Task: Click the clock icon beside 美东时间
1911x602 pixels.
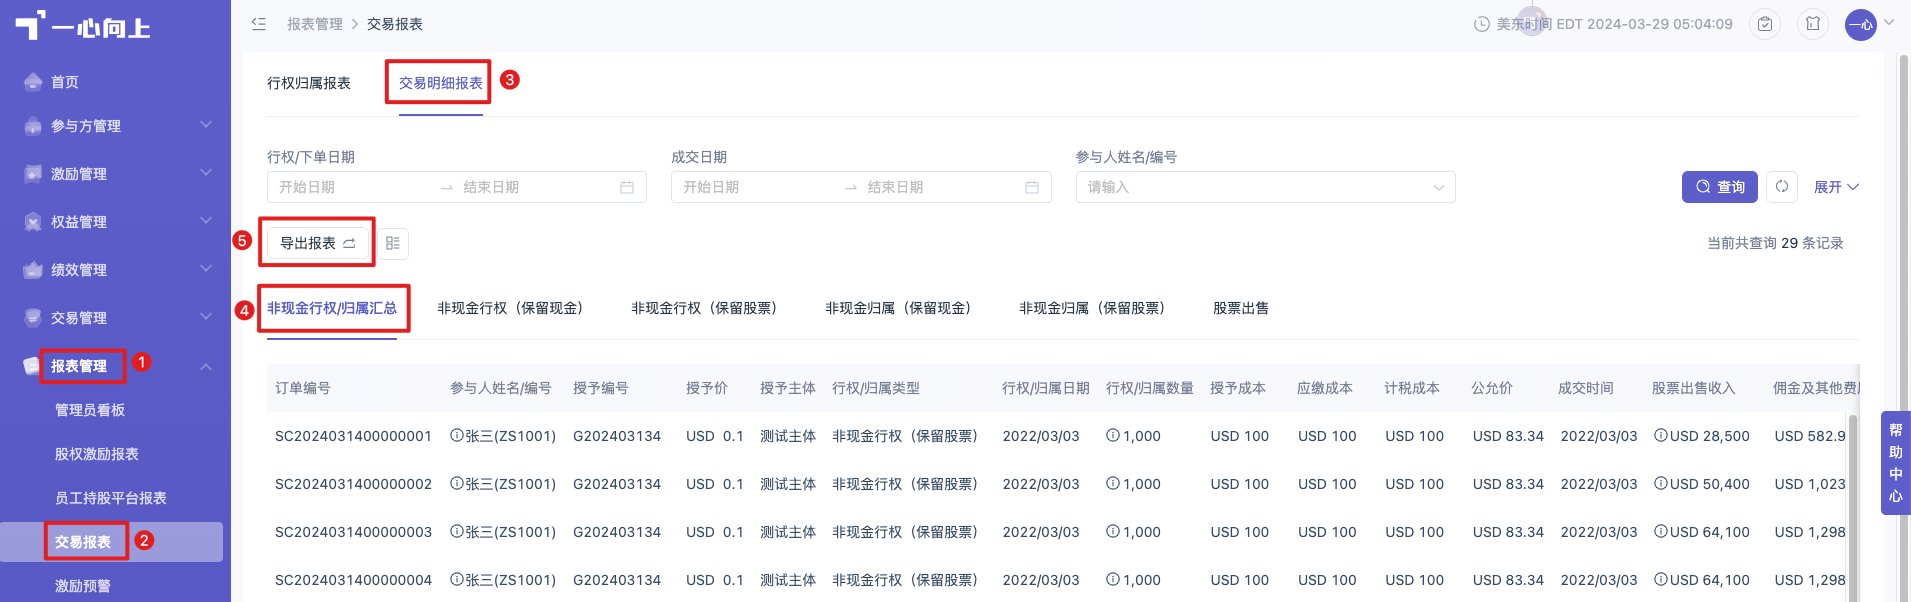Action: [x=1482, y=24]
